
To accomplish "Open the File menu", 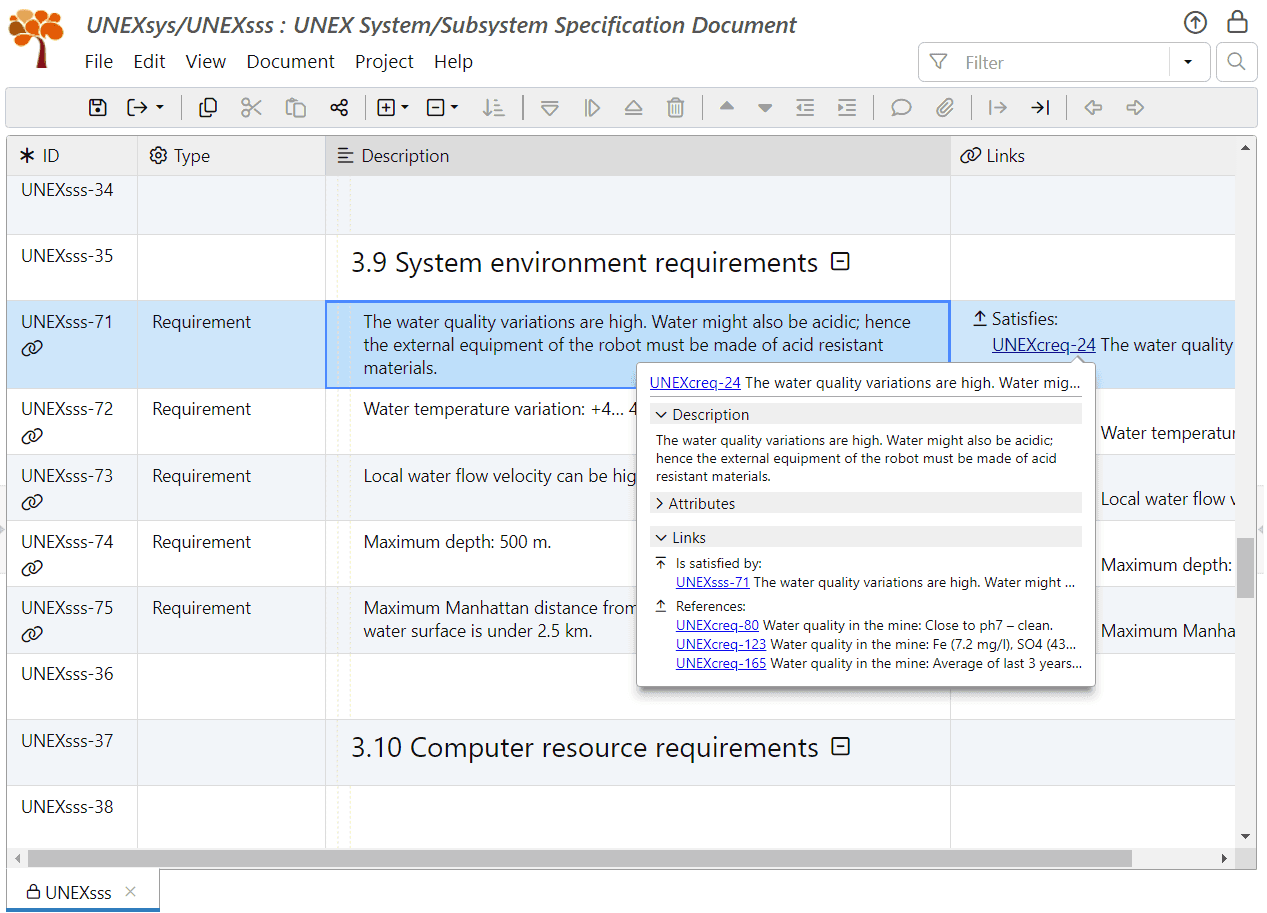I will [99, 62].
